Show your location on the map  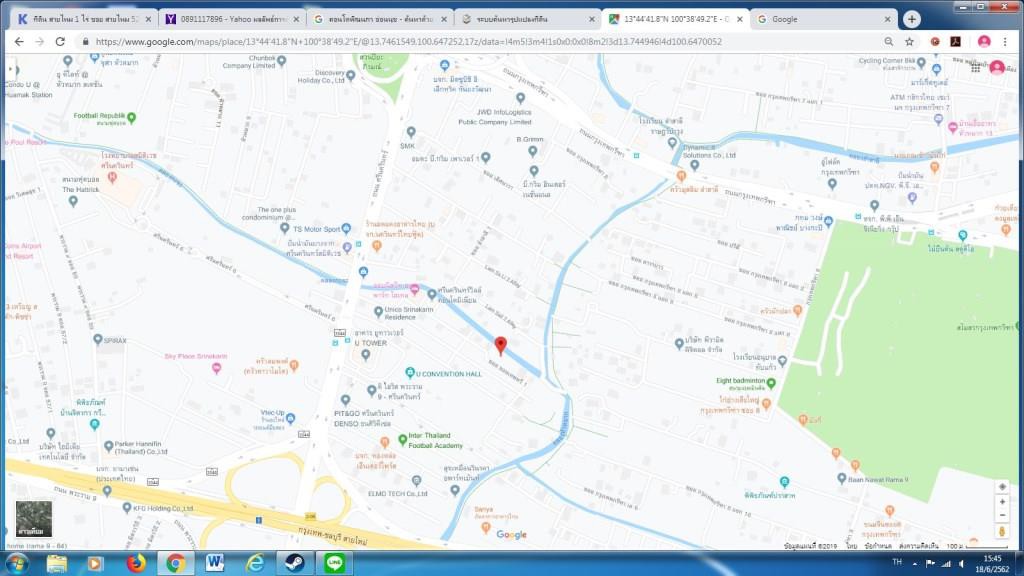pyautogui.click(x=1002, y=487)
